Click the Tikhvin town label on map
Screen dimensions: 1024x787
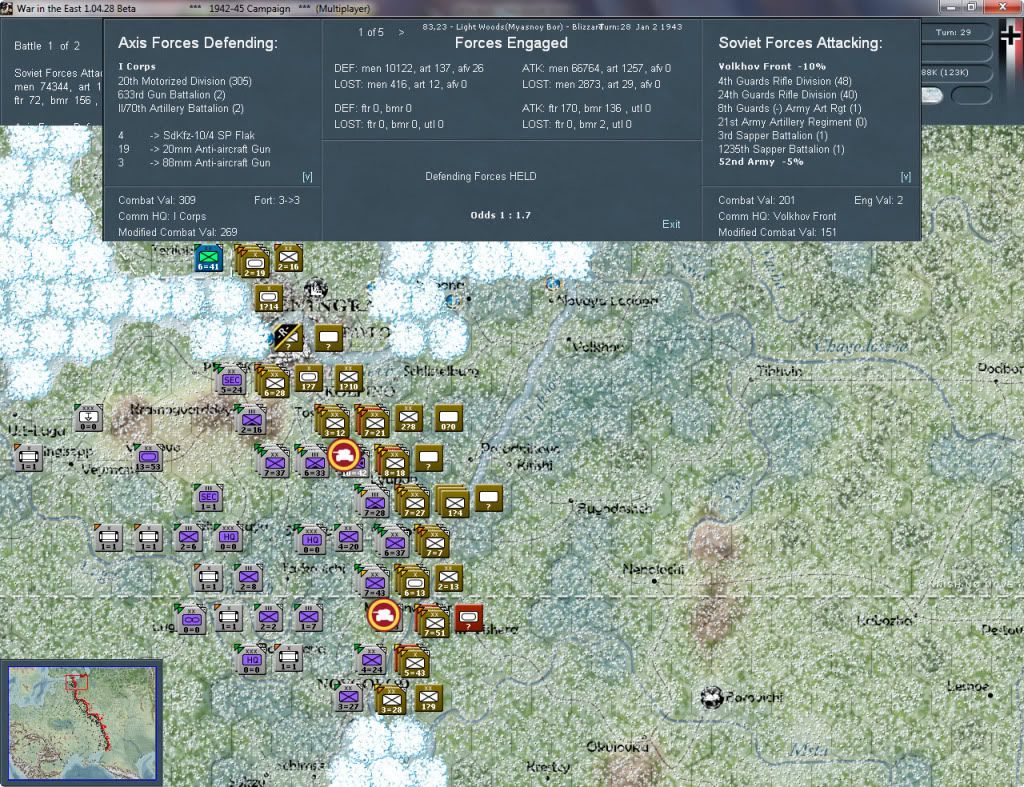pyautogui.click(x=779, y=372)
